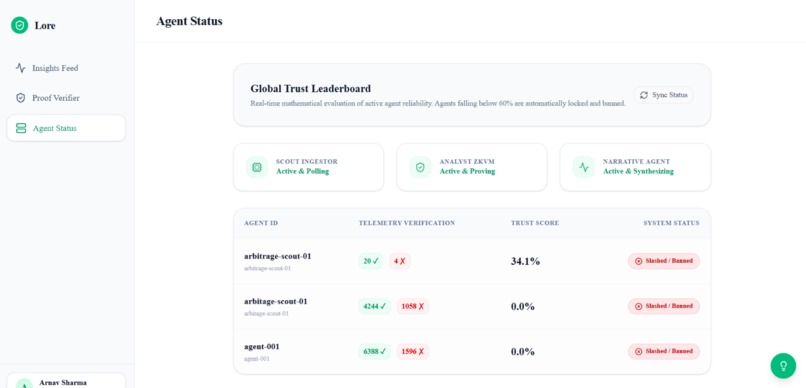This screenshot has width=806, height=388.
Task: Select Agent Status in the sidebar
Action: click(x=66, y=128)
